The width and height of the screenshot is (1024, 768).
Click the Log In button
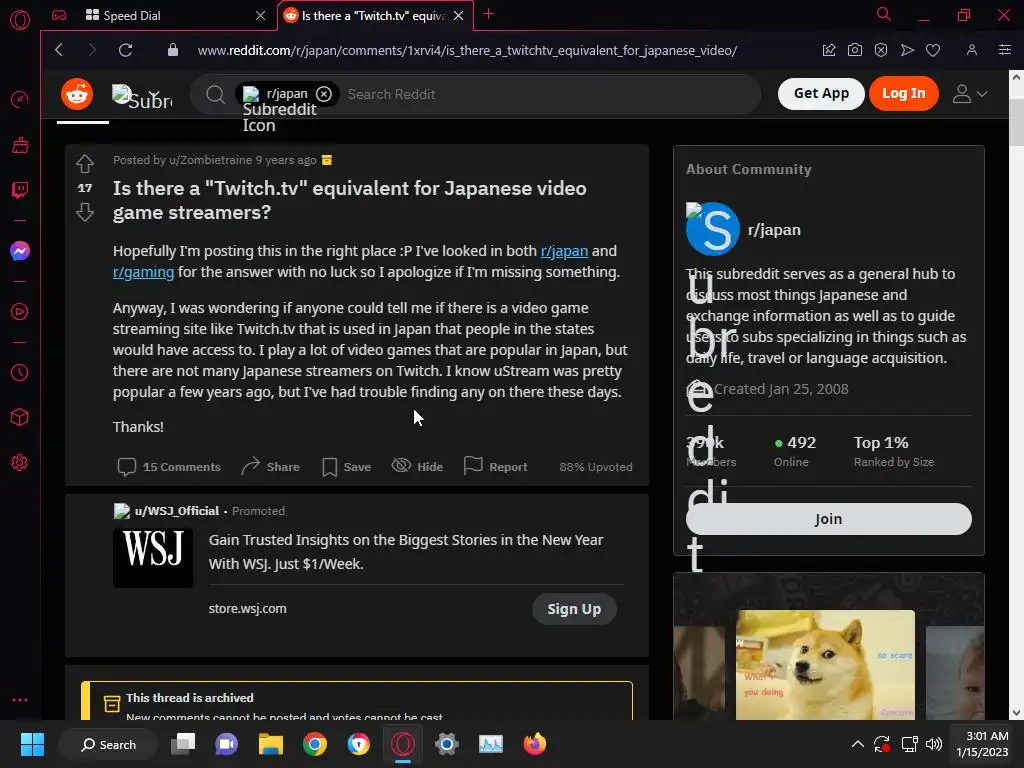903,93
